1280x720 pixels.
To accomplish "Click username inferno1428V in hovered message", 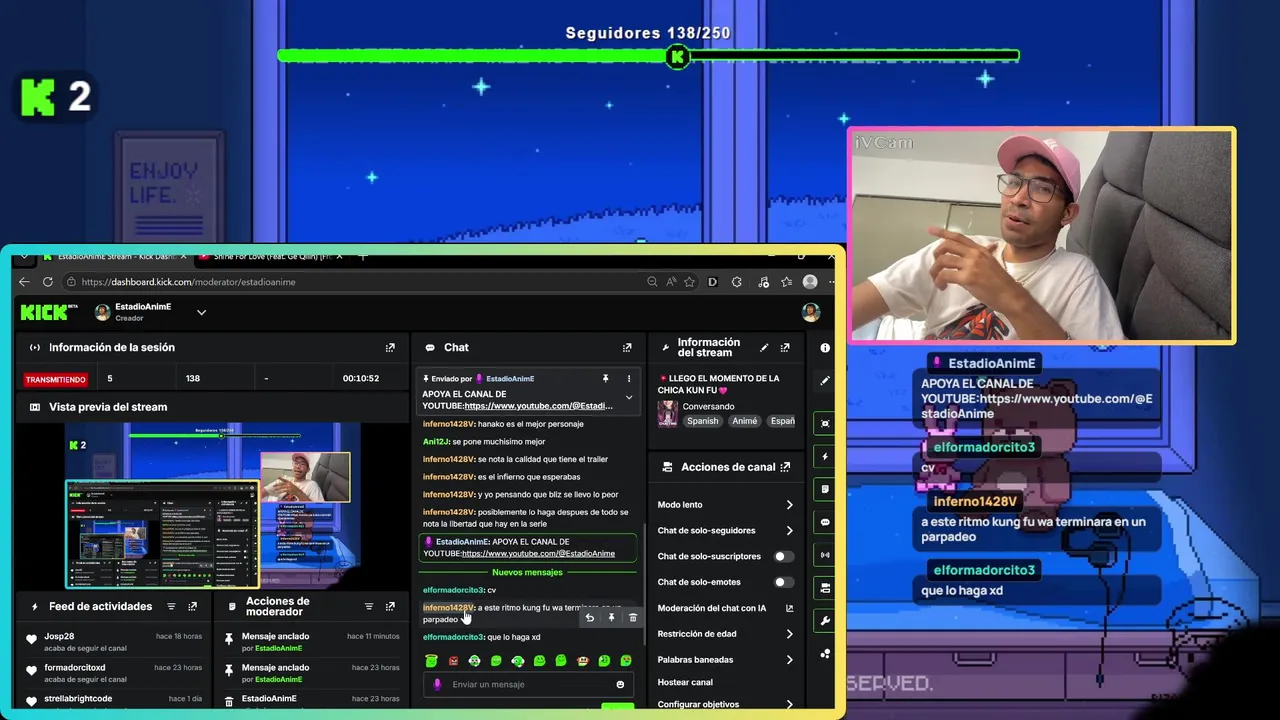I will click(448, 608).
